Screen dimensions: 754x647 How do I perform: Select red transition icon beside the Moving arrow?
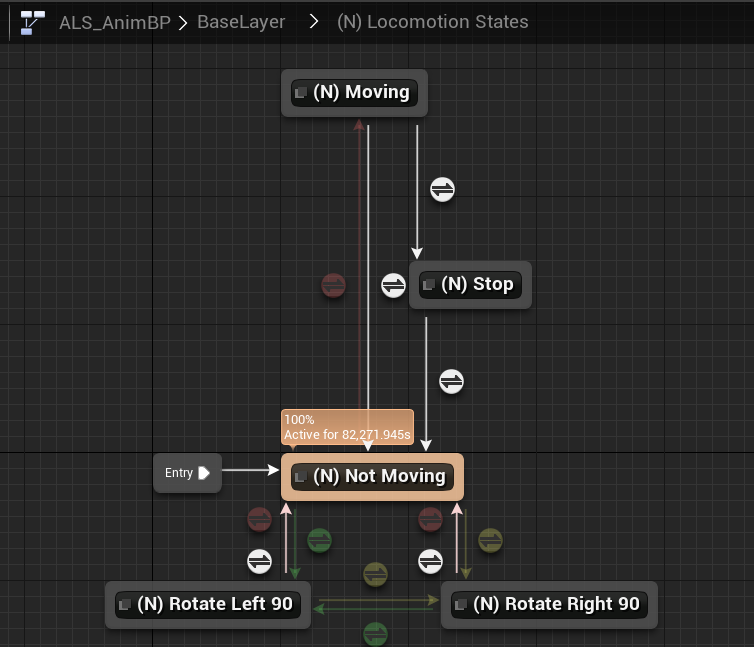[x=333, y=286]
